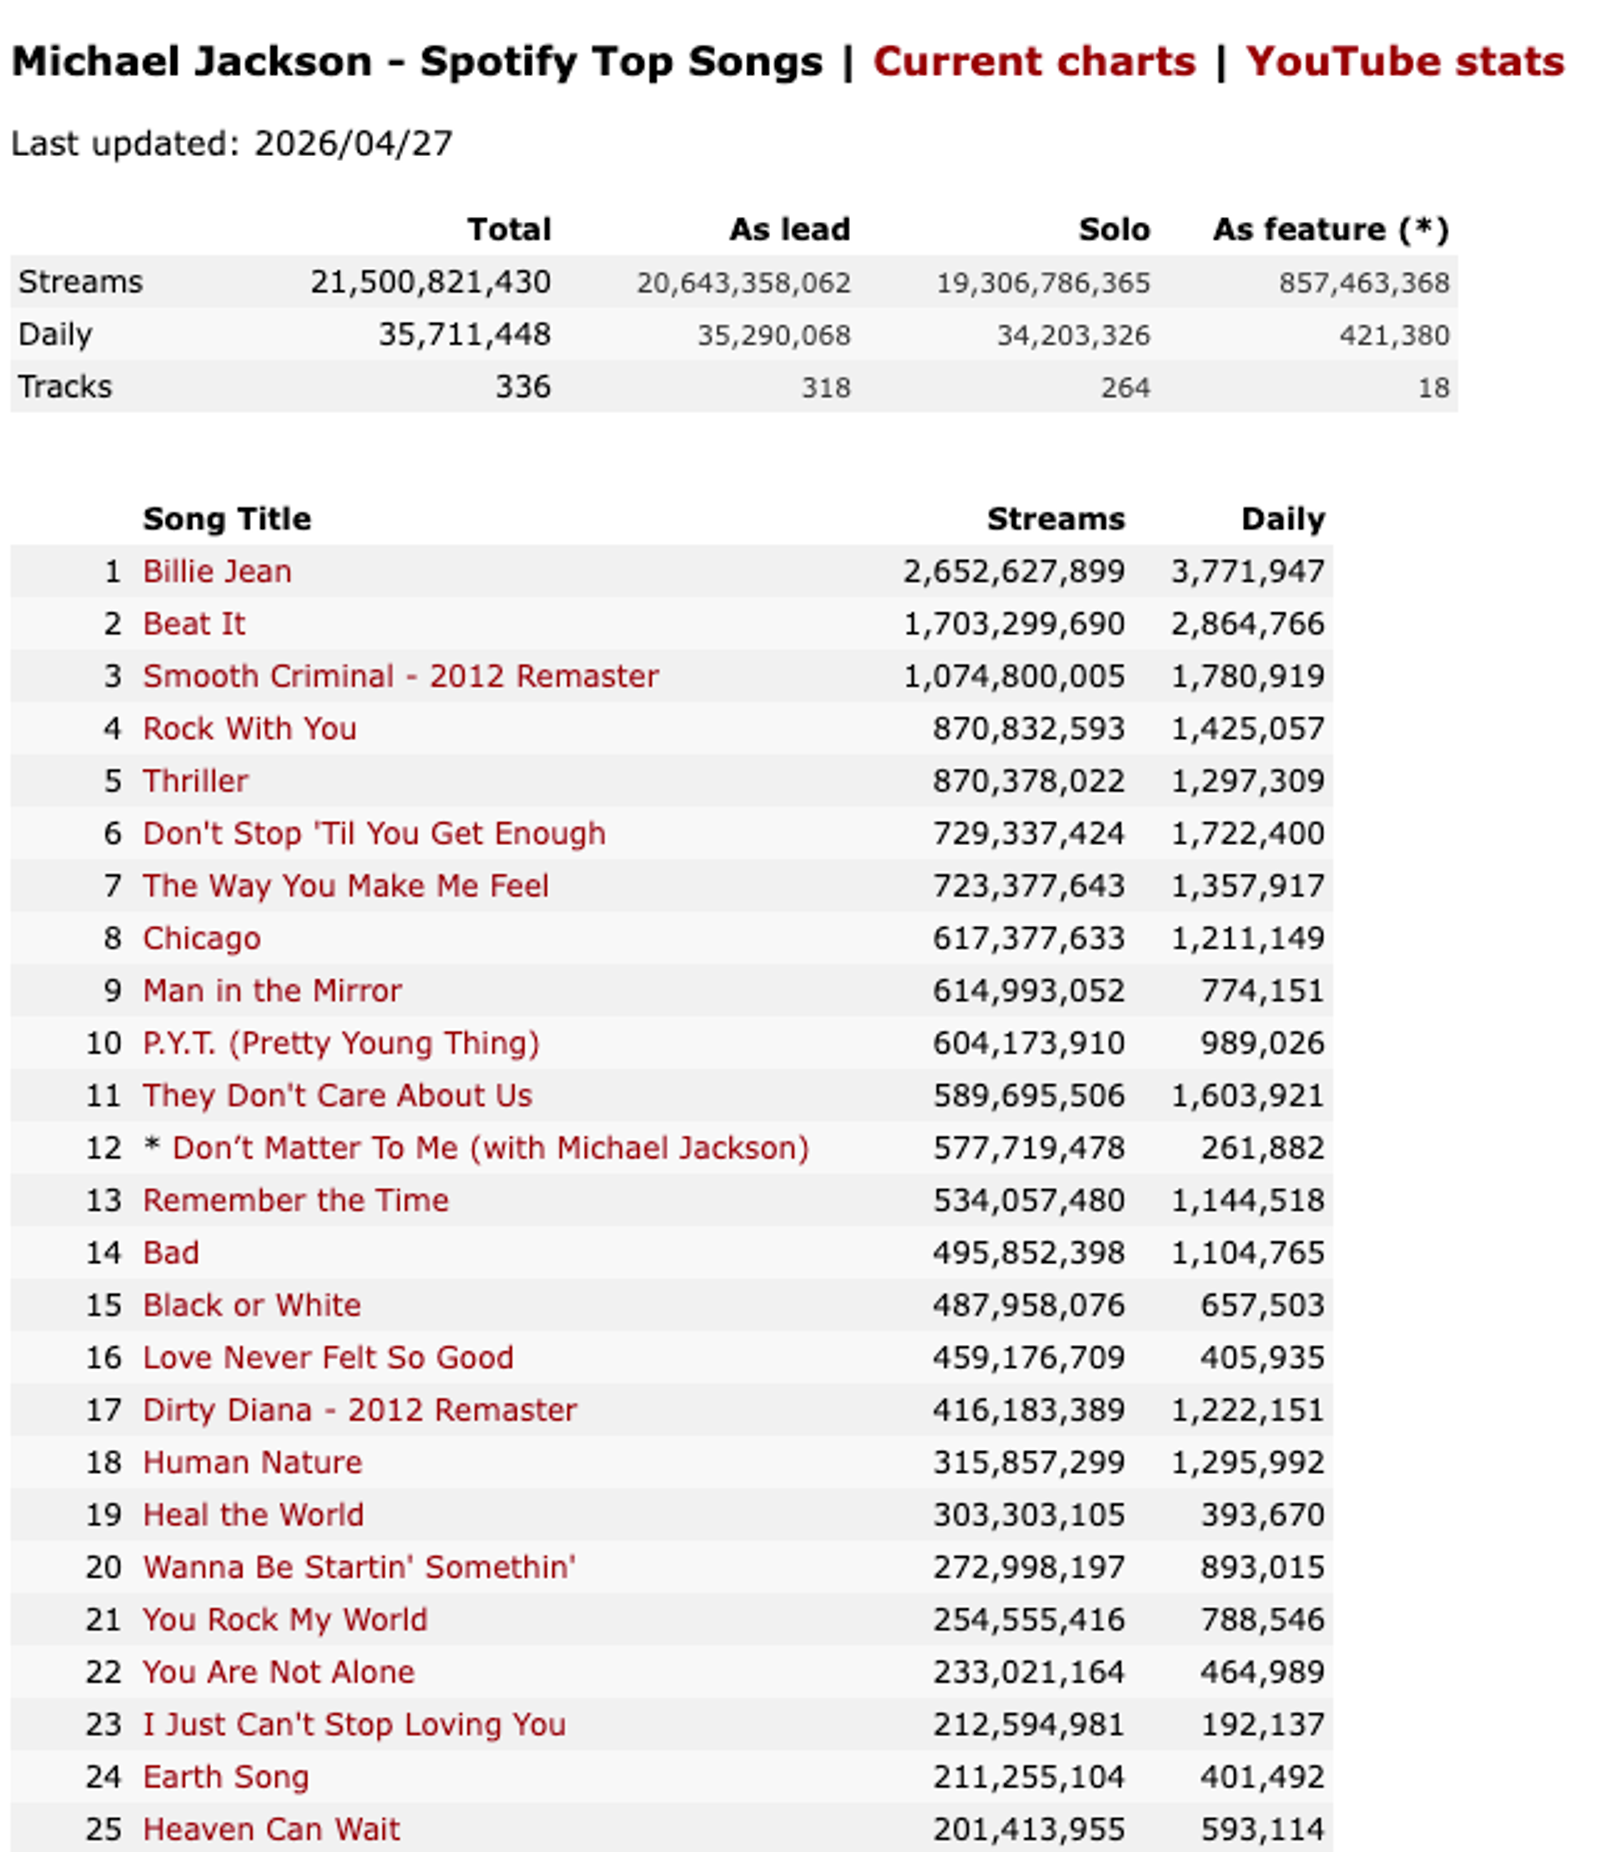Click Don't Stop 'Til You Get Enough
1600x1852 pixels.
[x=374, y=833]
